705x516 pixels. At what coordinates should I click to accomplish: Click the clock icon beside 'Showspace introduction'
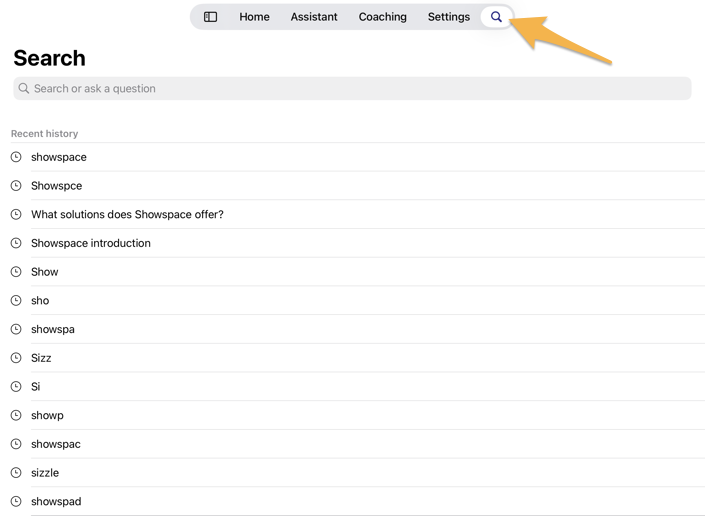[16, 243]
